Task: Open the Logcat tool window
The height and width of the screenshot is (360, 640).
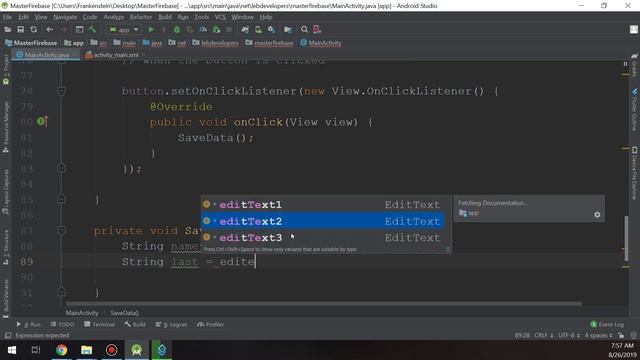Action: pyautogui.click(x=171, y=324)
